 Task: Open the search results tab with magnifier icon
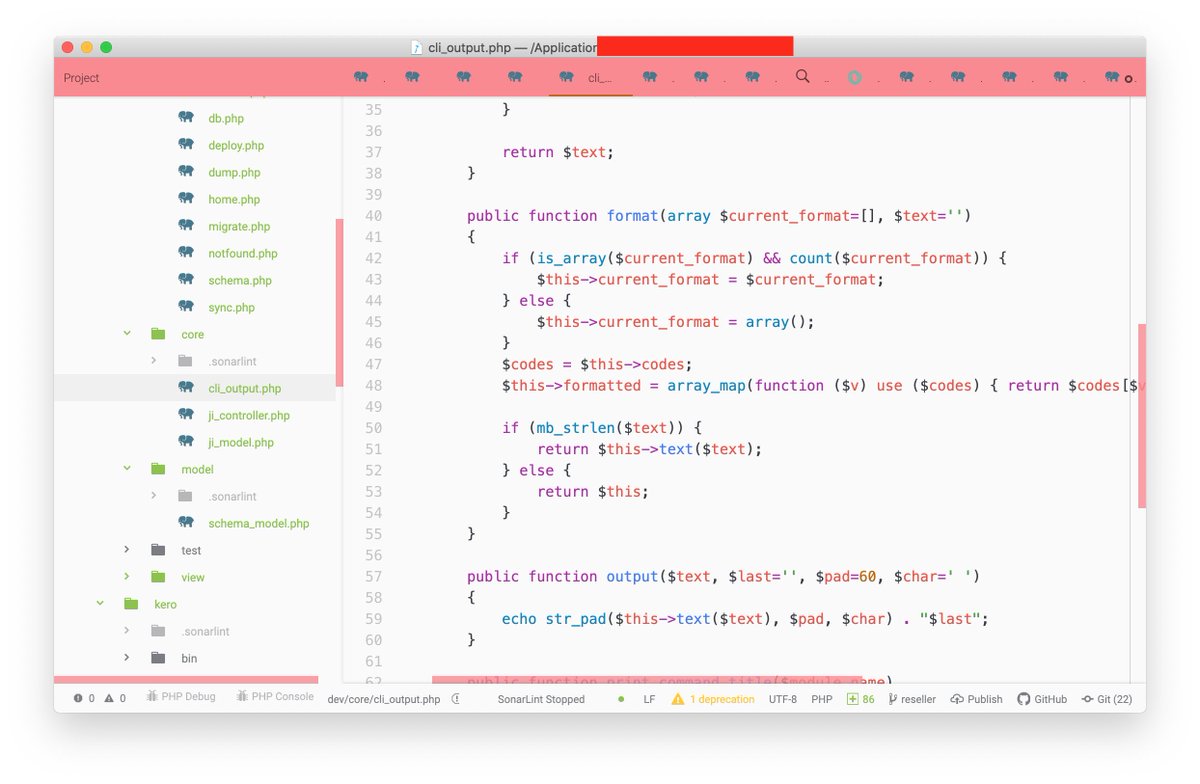coord(802,76)
